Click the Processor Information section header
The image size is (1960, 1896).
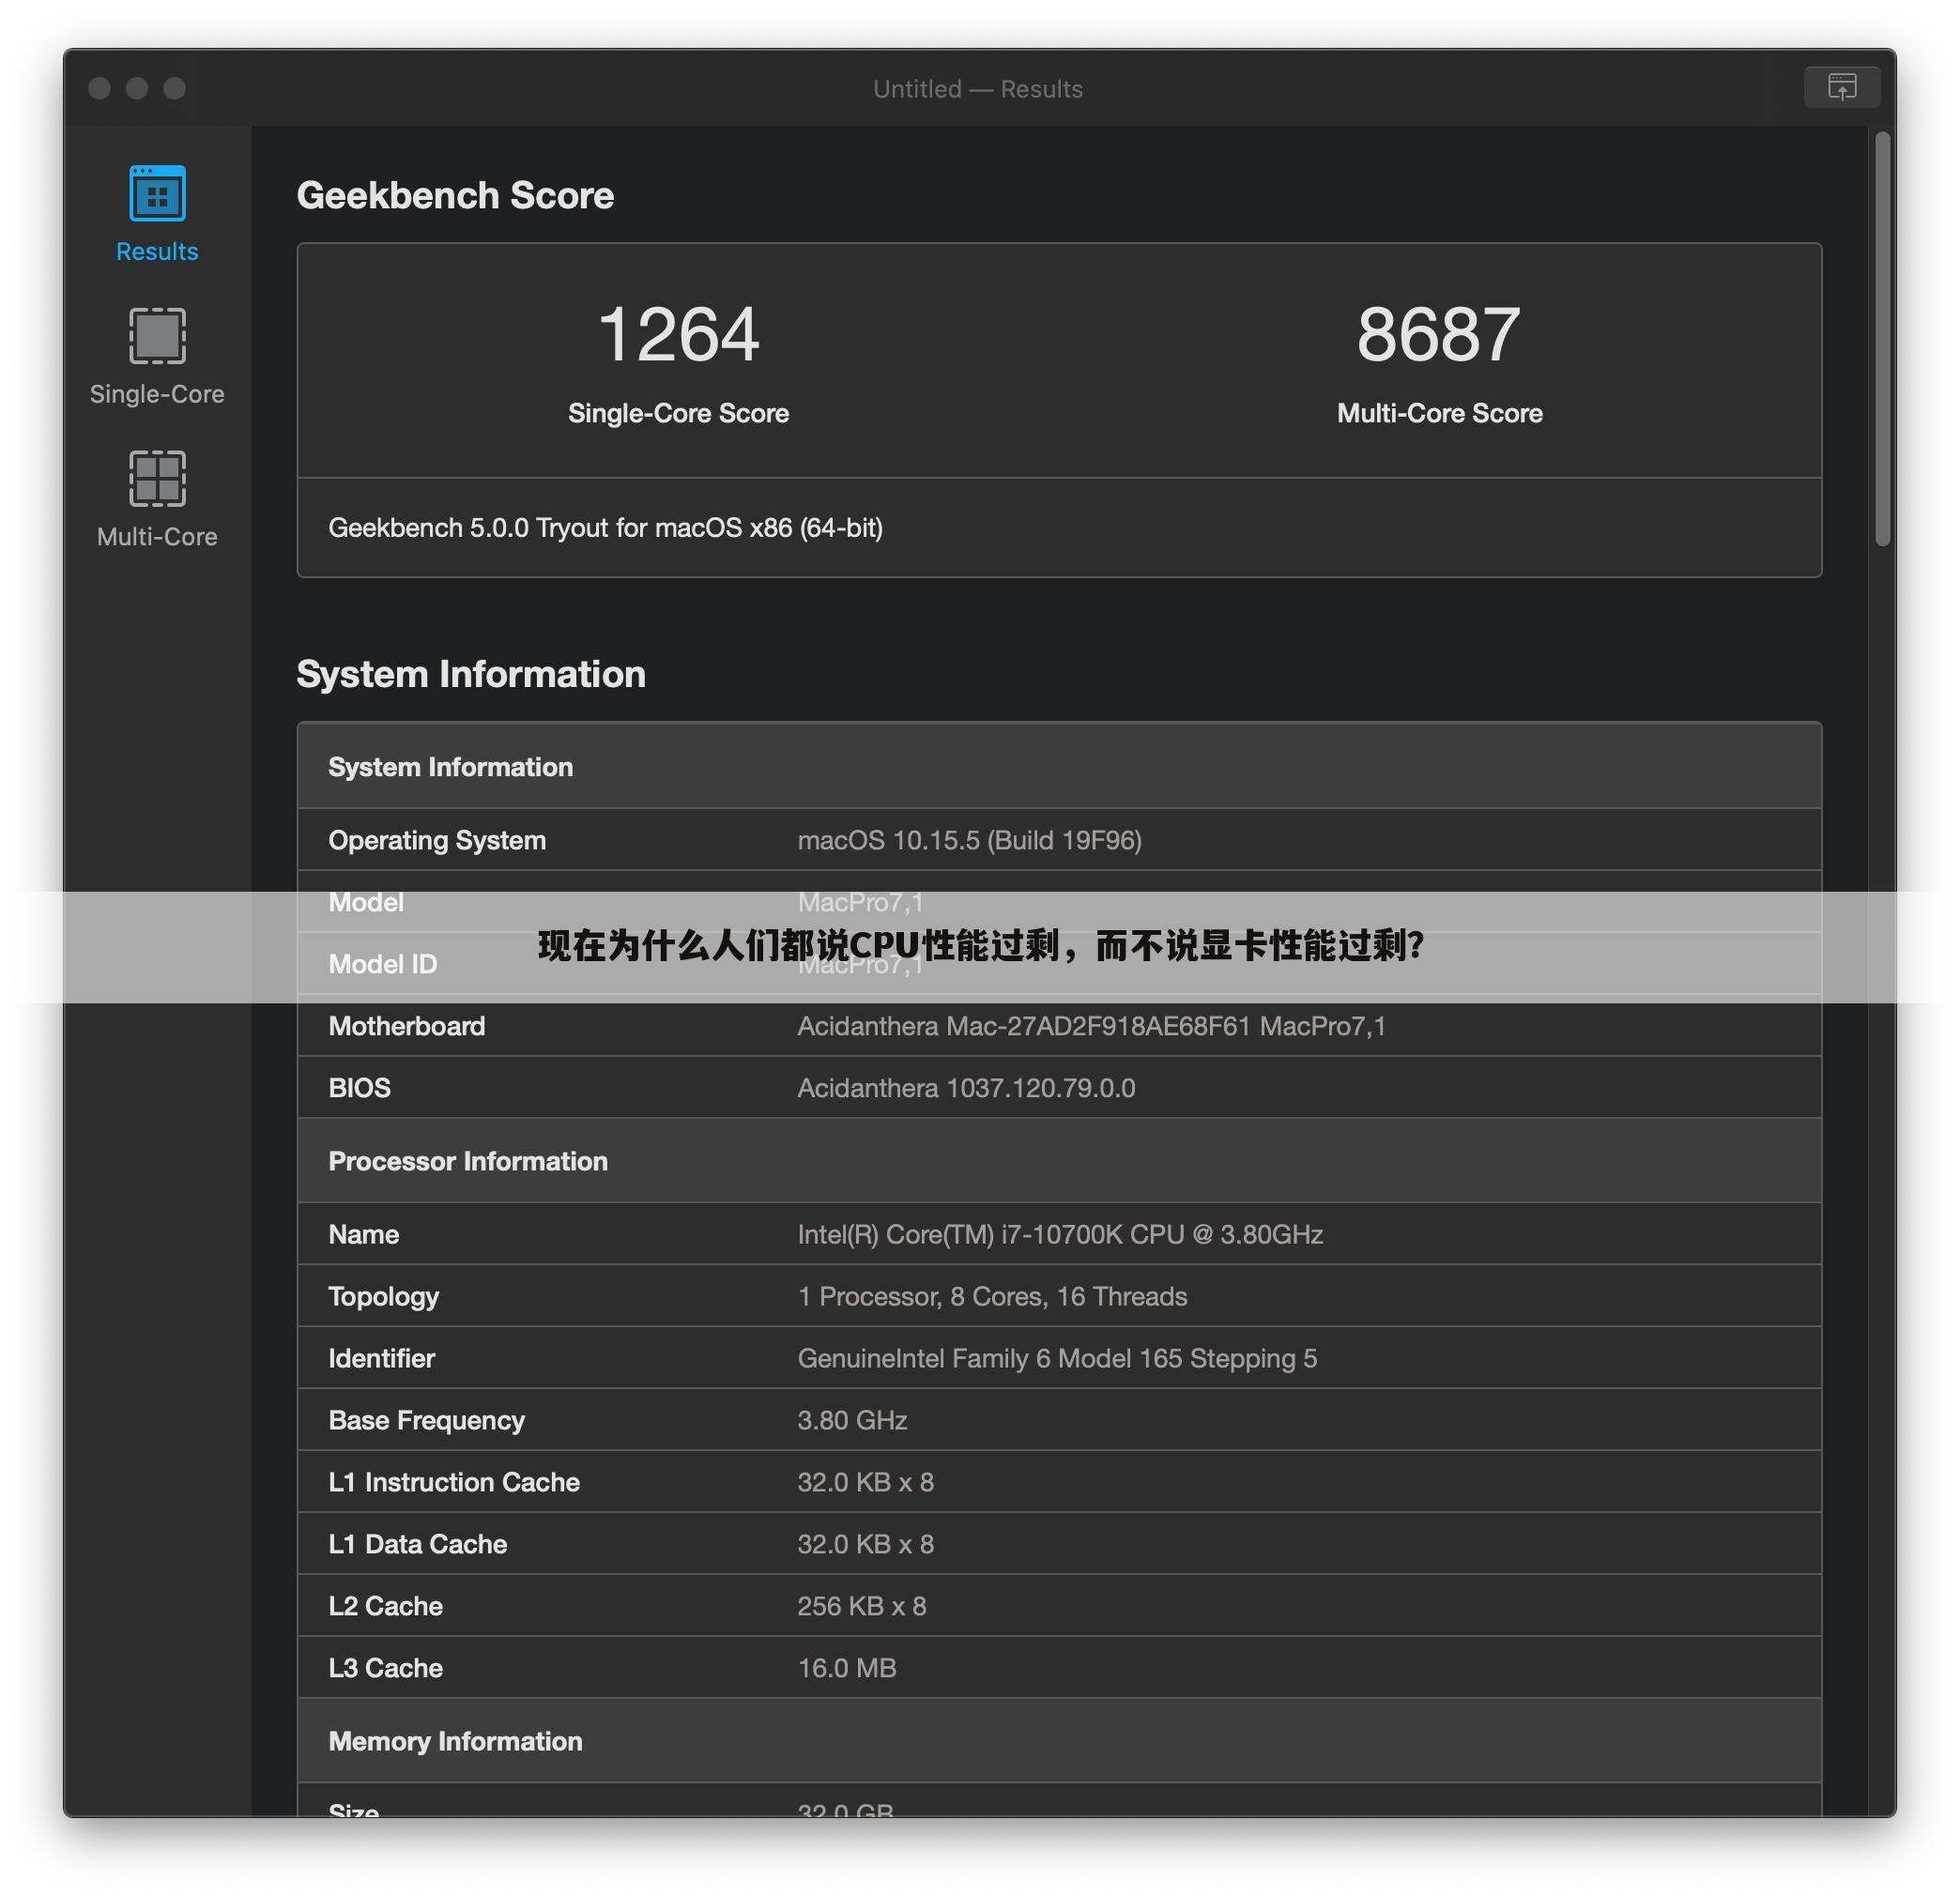[x=468, y=1161]
